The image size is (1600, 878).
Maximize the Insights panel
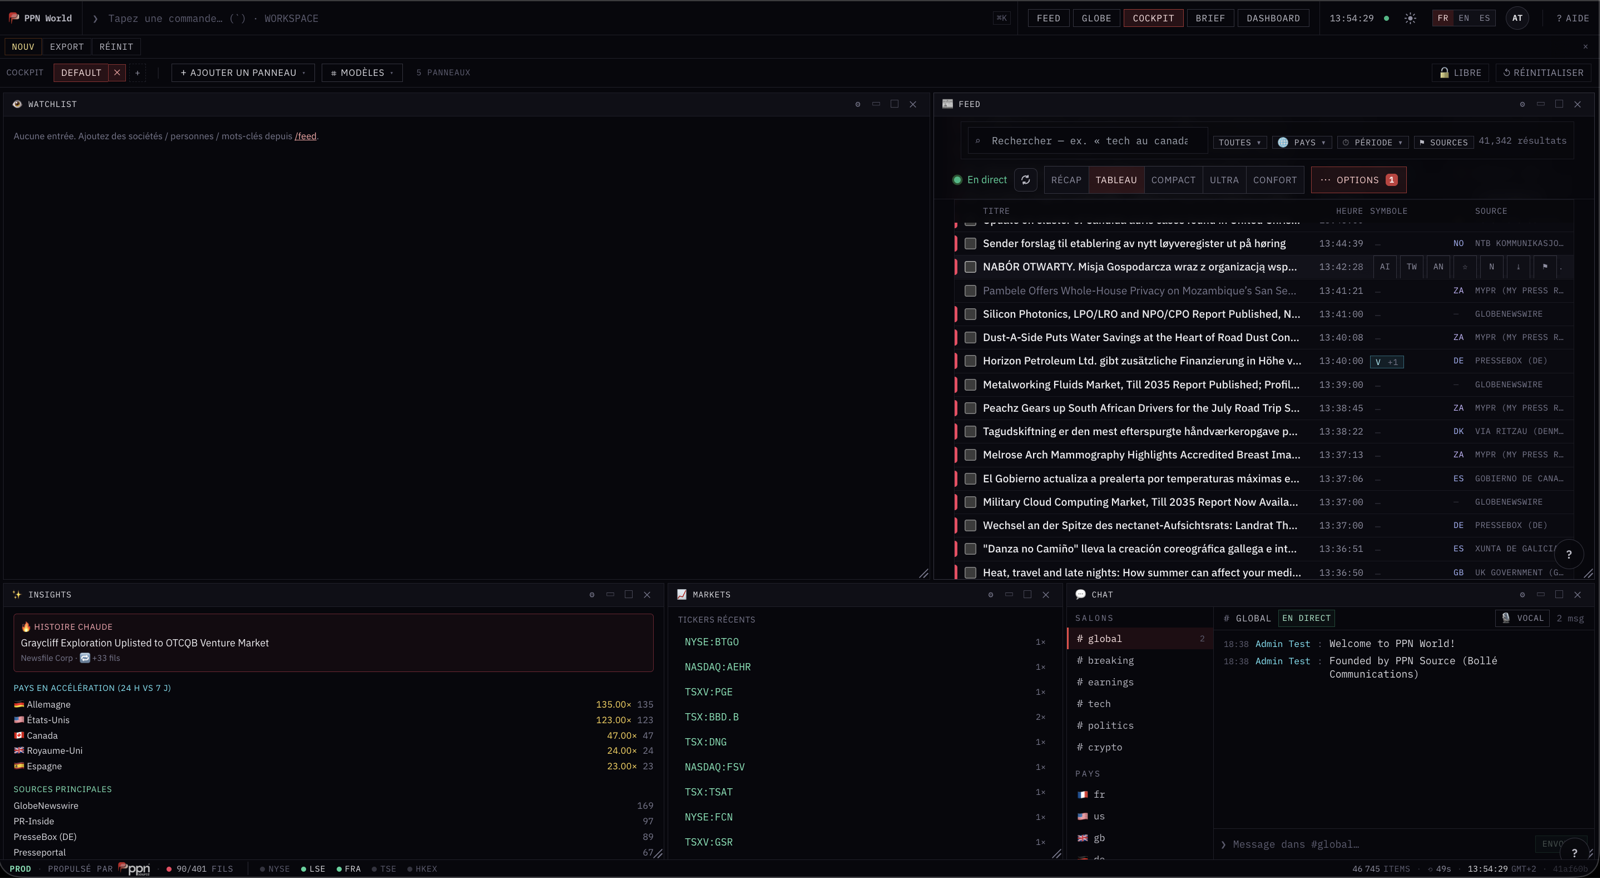coord(629,595)
